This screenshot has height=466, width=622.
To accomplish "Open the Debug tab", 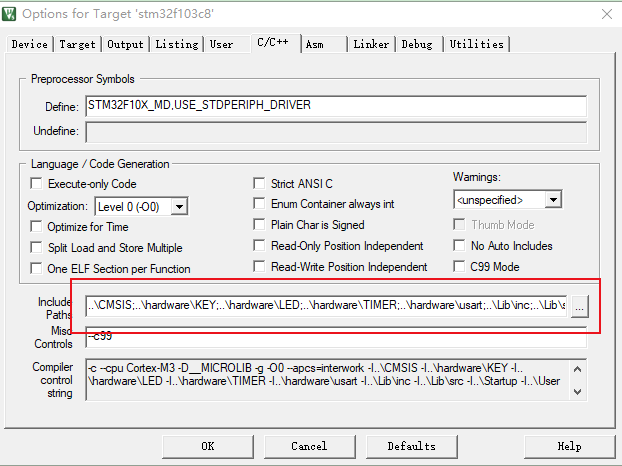I will click(417, 44).
